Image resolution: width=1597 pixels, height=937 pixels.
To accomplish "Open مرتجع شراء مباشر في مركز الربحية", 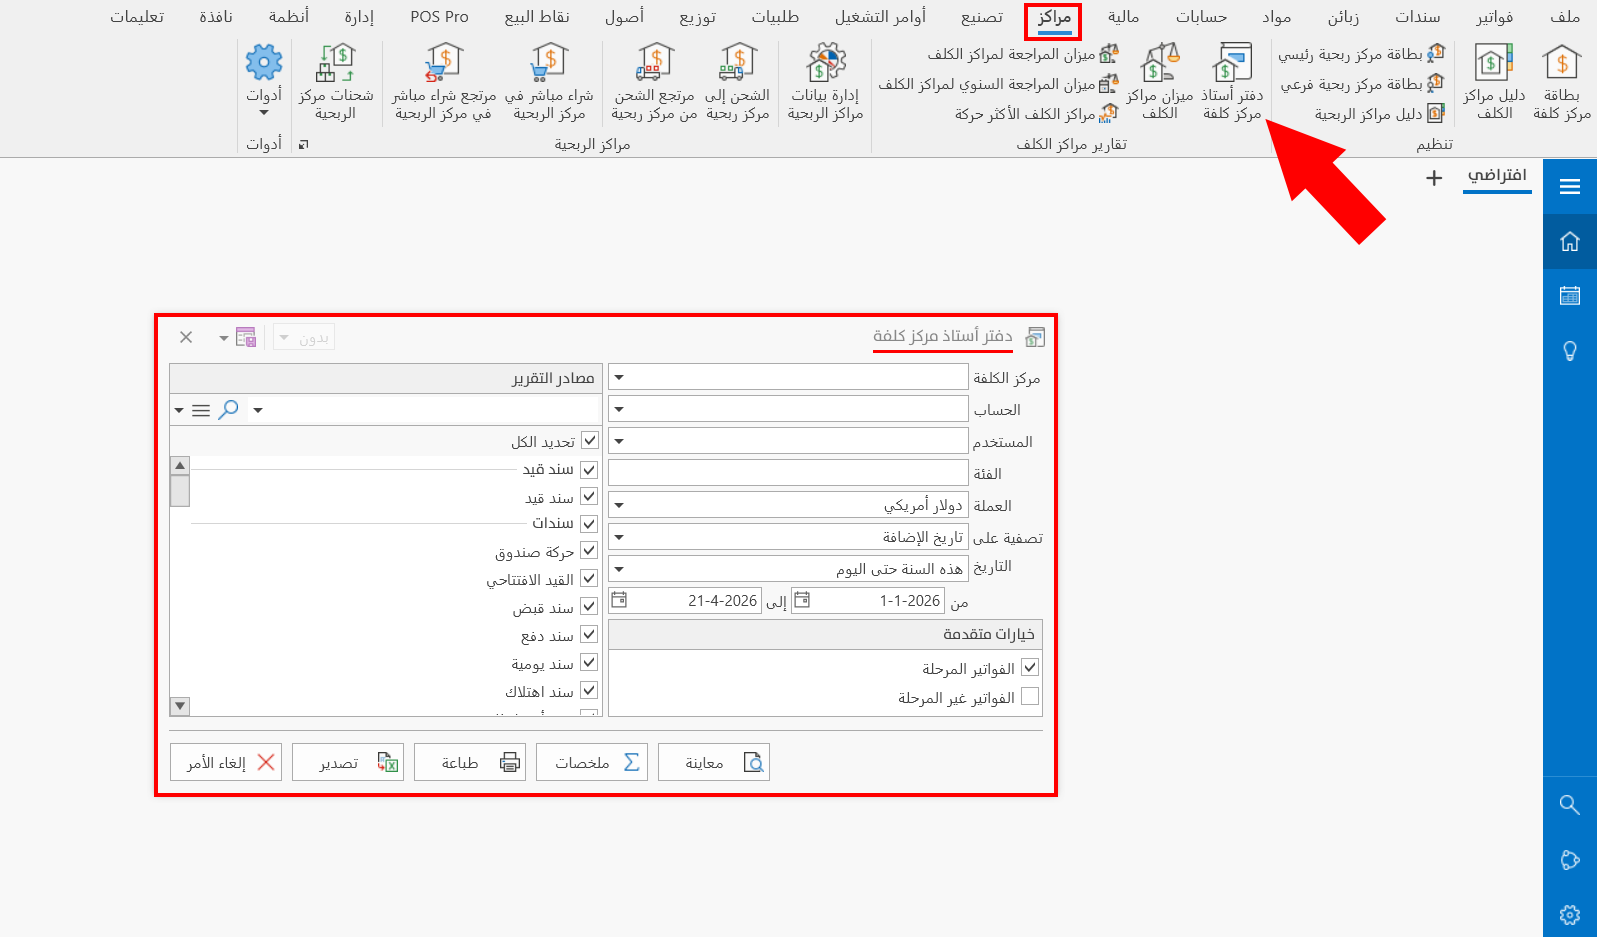I will click(x=444, y=83).
